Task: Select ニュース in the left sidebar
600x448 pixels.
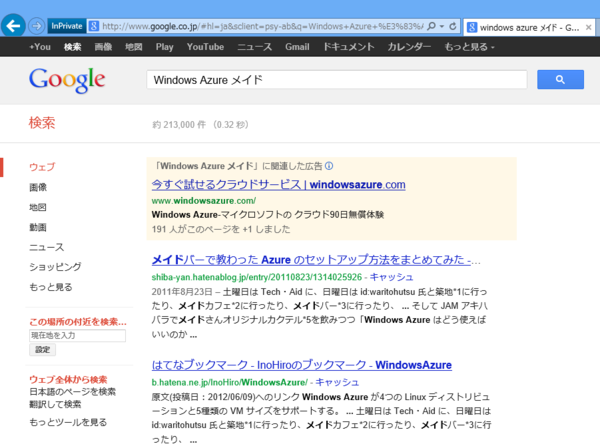Action: coord(46,247)
